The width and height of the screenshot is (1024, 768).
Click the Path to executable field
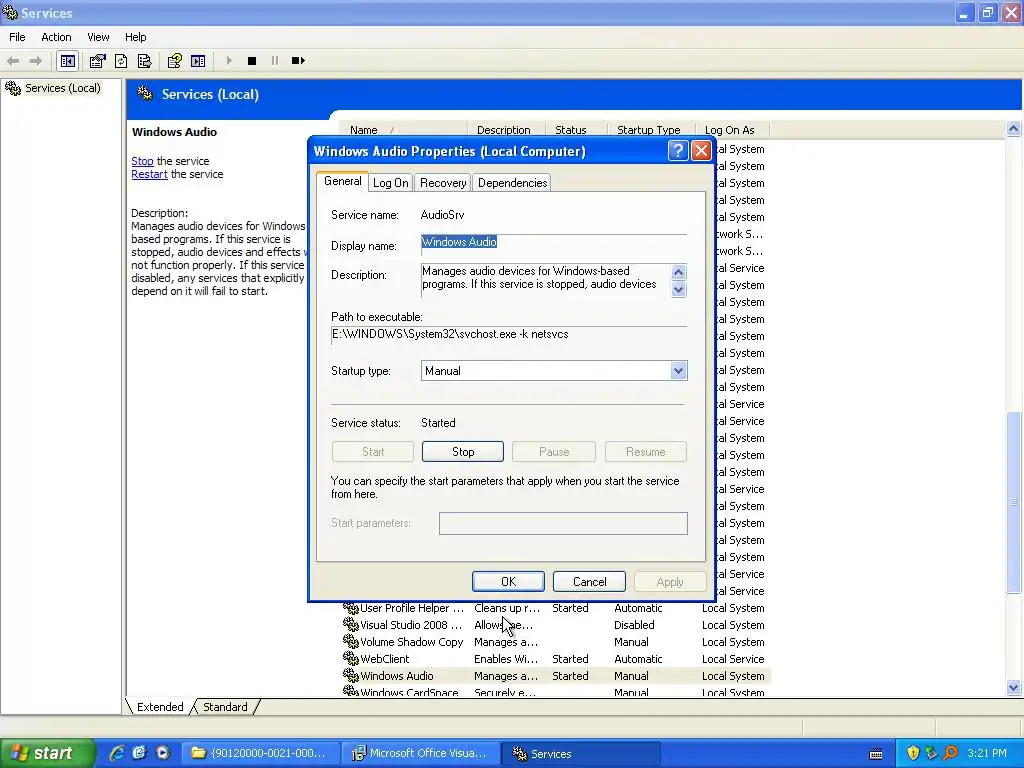[x=509, y=334]
